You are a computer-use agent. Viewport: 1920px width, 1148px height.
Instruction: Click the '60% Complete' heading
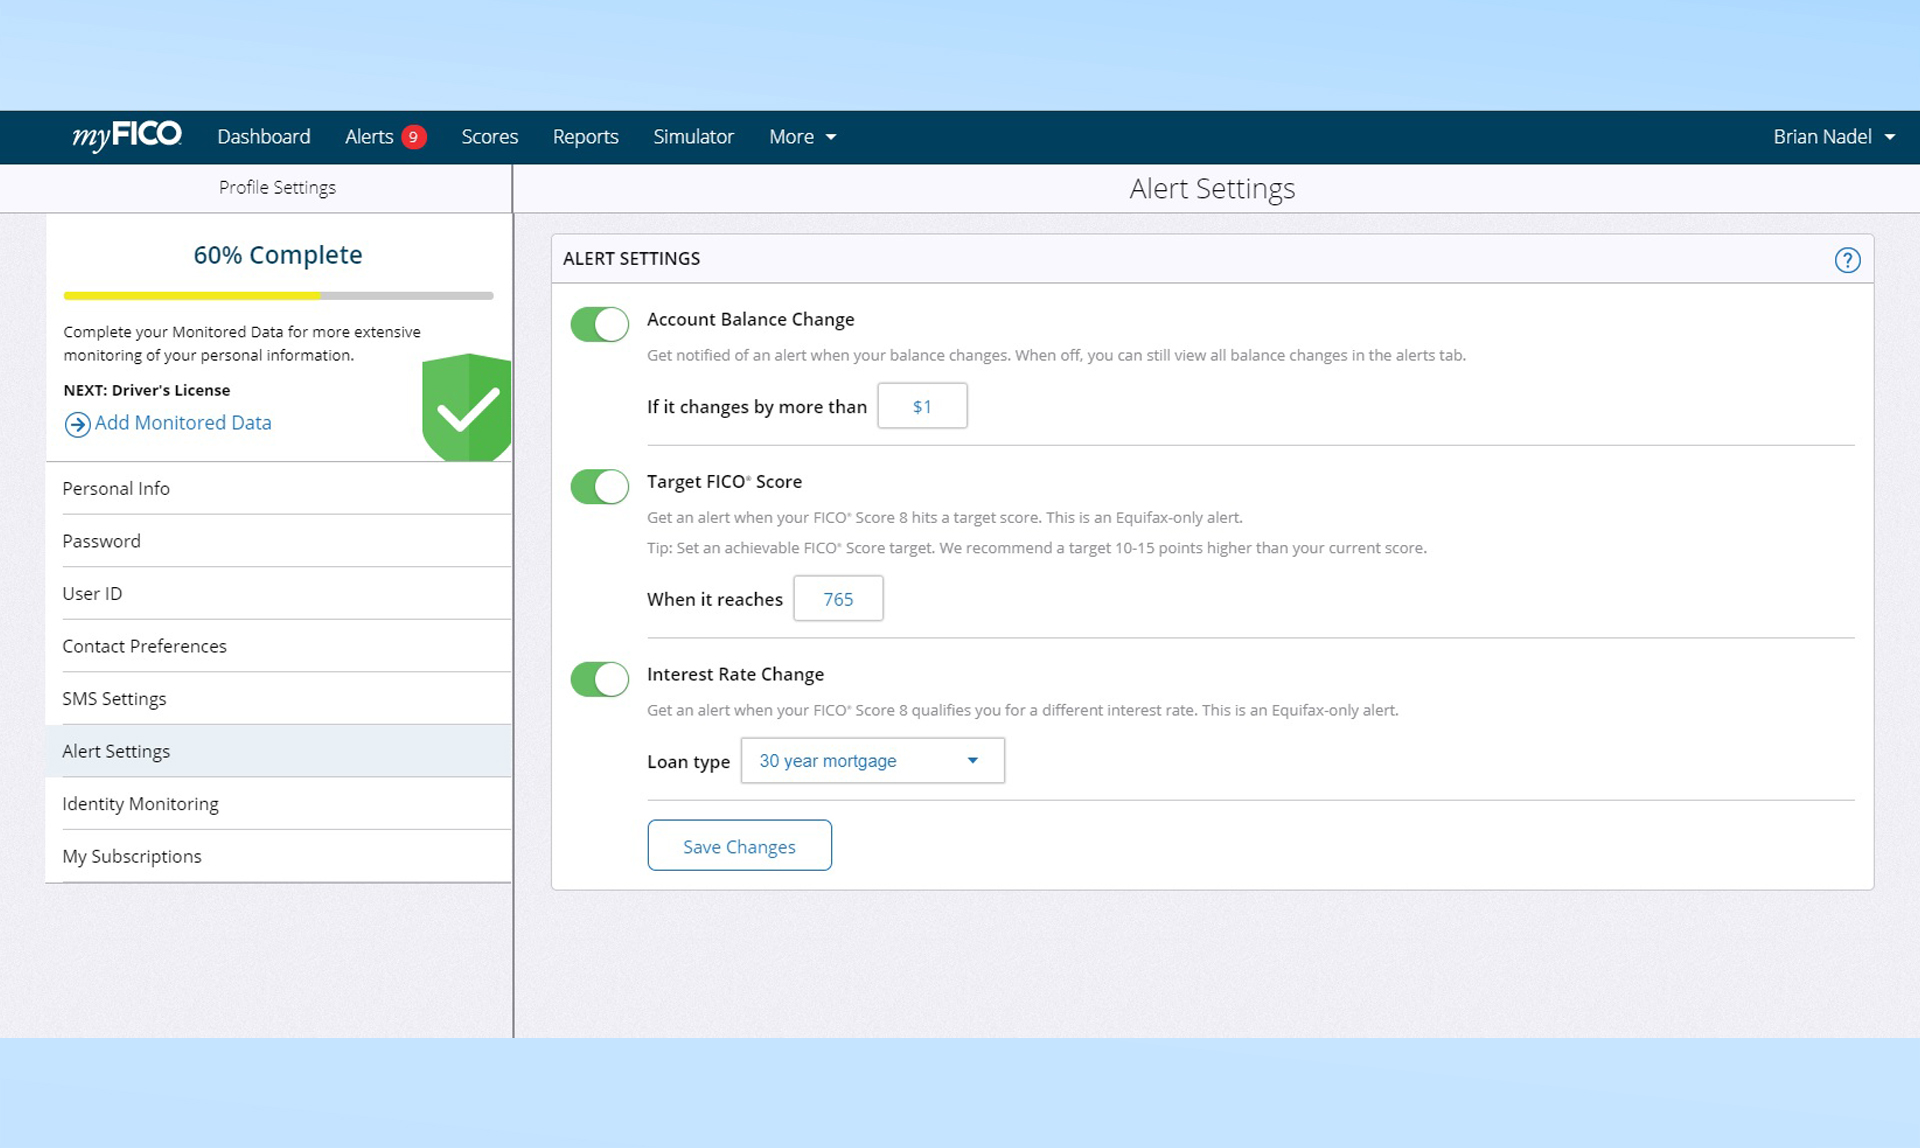[278, 255]
